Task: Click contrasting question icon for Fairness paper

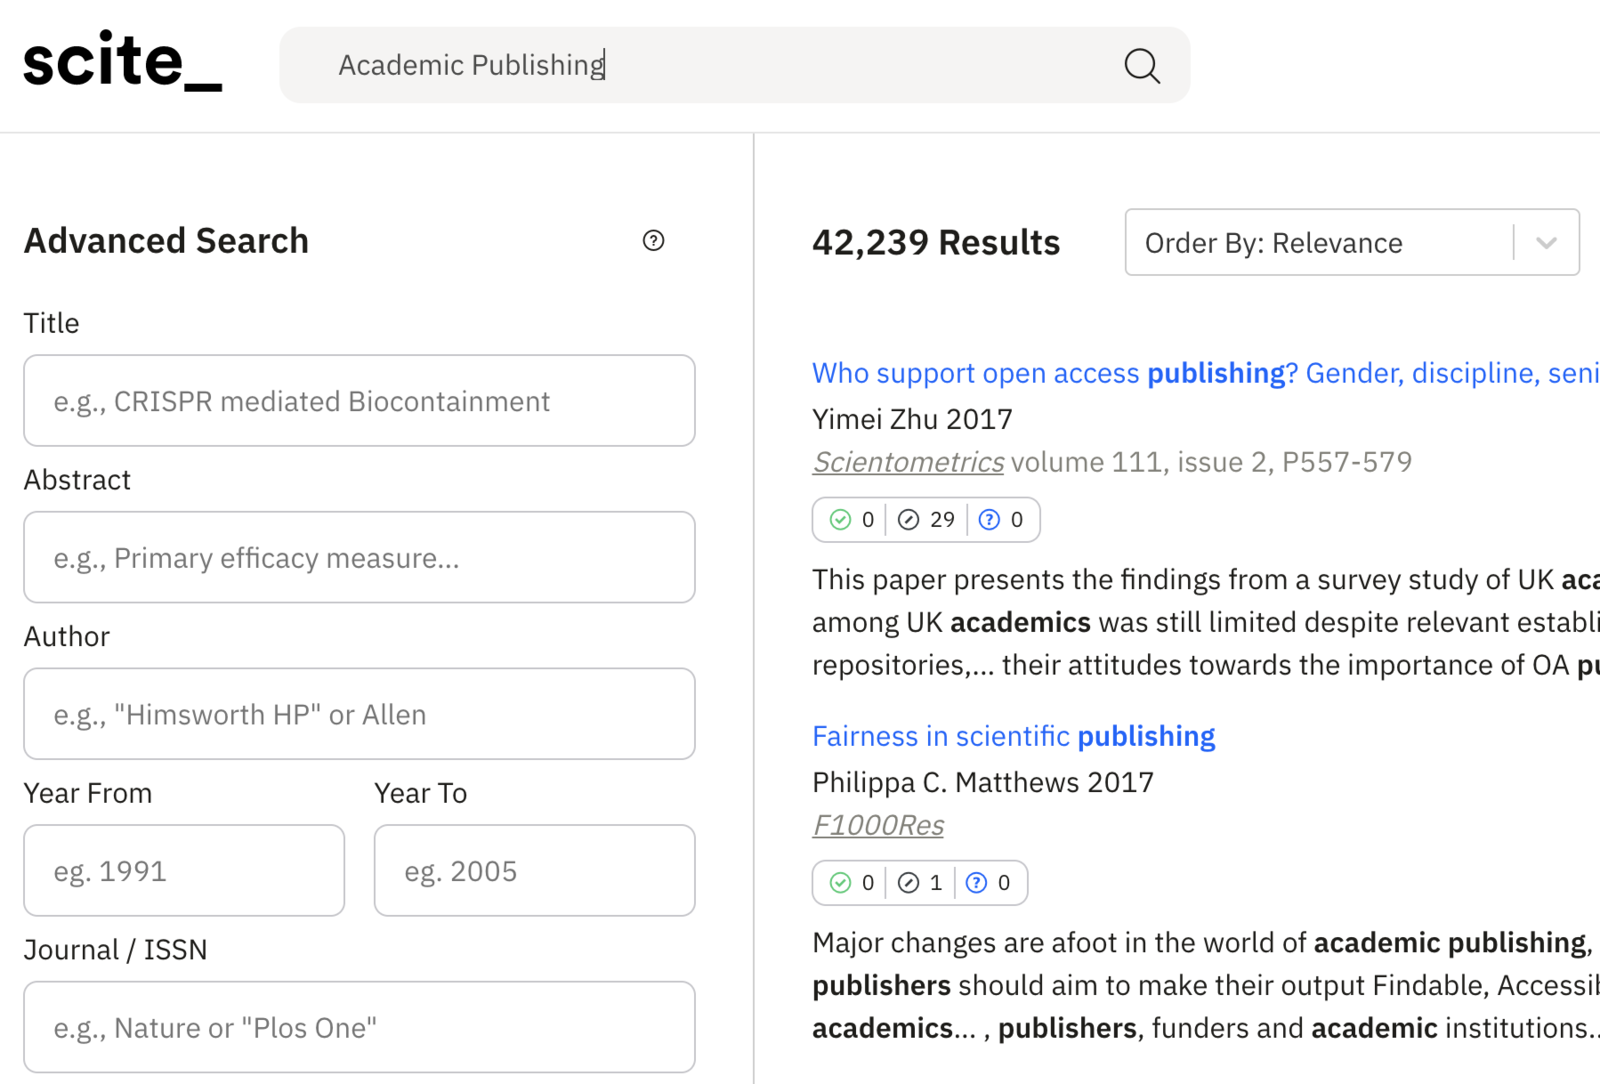Action: click(977, 883)
